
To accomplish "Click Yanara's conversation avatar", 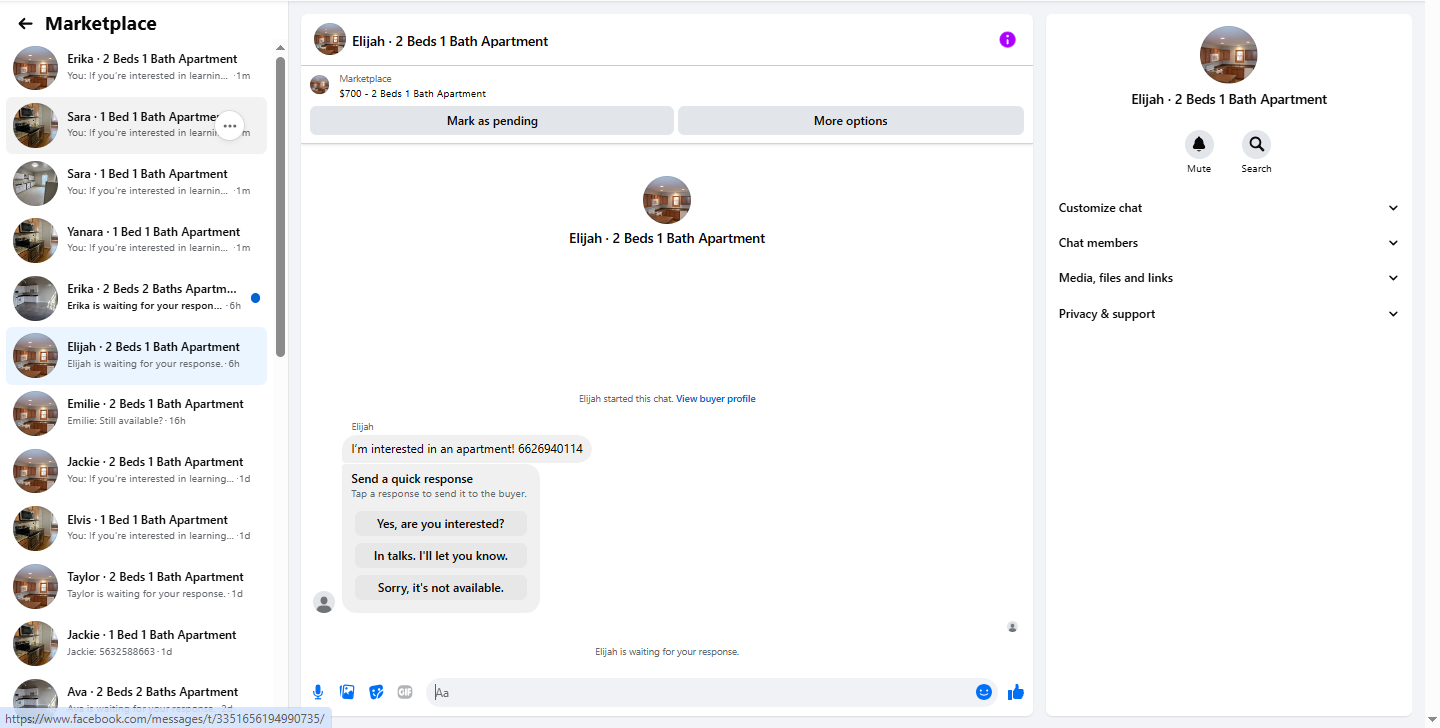I will point(35,240).
